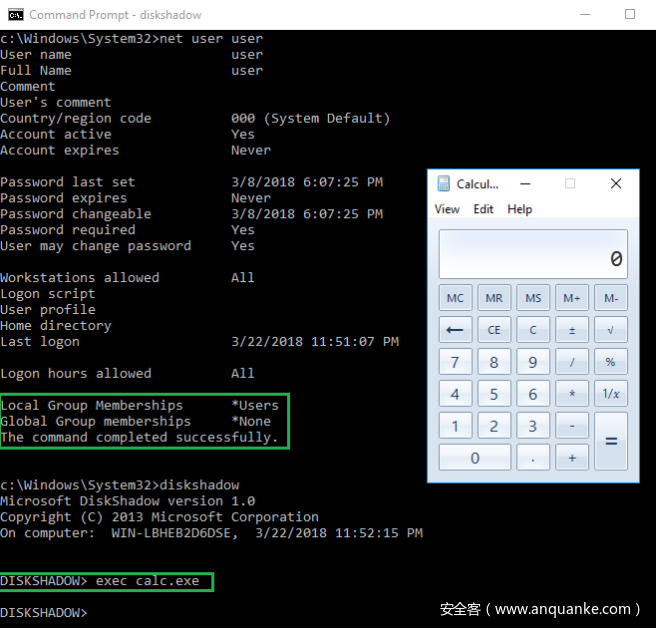This screenshot has width=656, height=628.
Task: Click 'Password expires' Never value
Action: point(251,198)
